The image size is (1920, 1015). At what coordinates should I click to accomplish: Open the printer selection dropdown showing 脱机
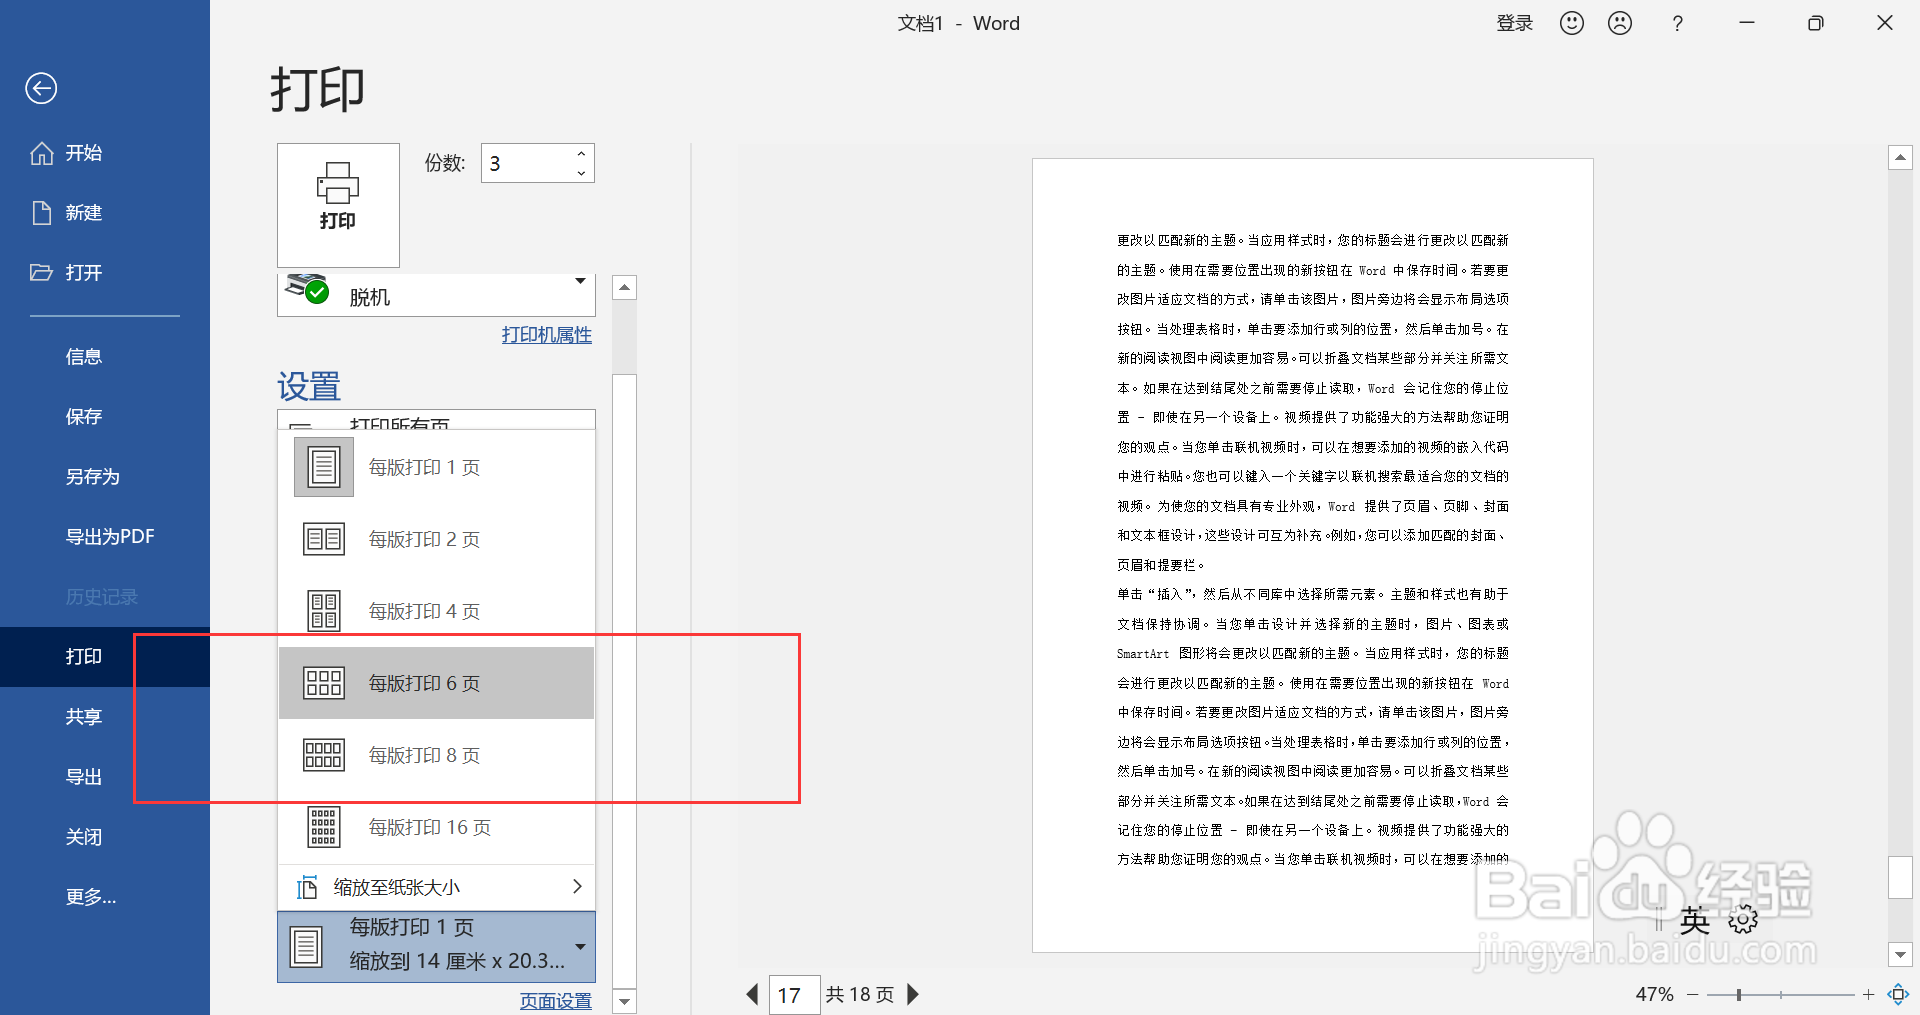436,295
